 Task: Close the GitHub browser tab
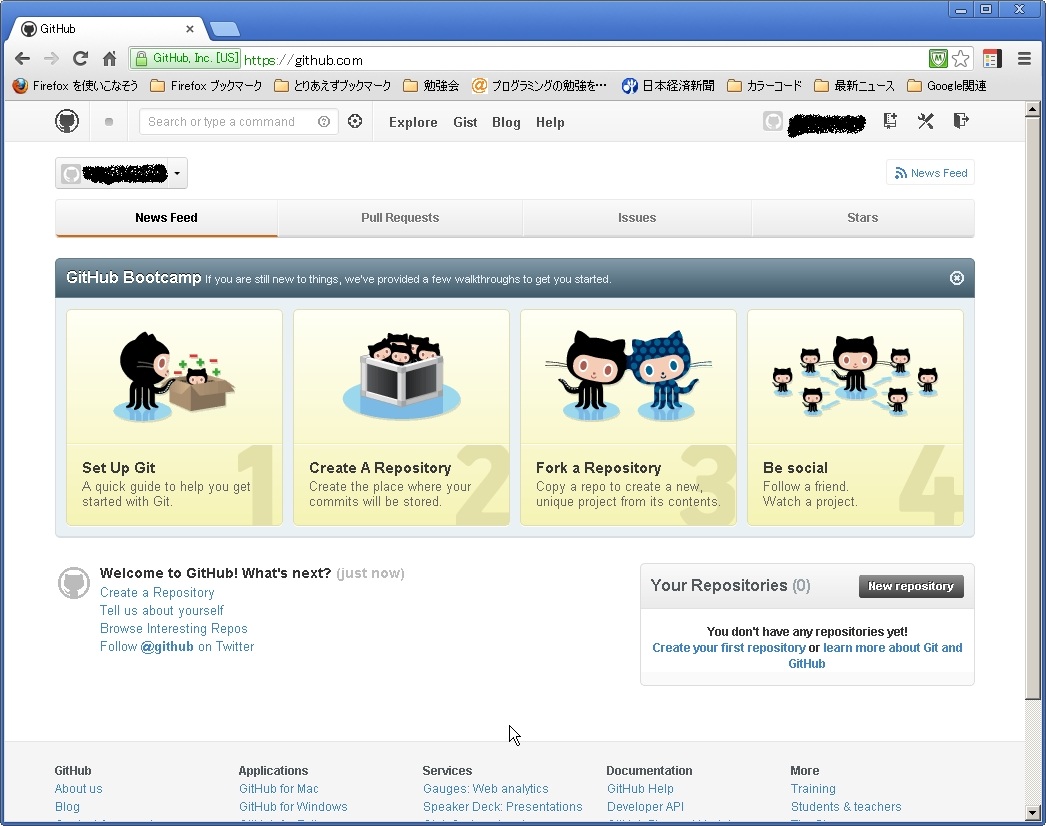pyautogui.click(x=189, y=29)
